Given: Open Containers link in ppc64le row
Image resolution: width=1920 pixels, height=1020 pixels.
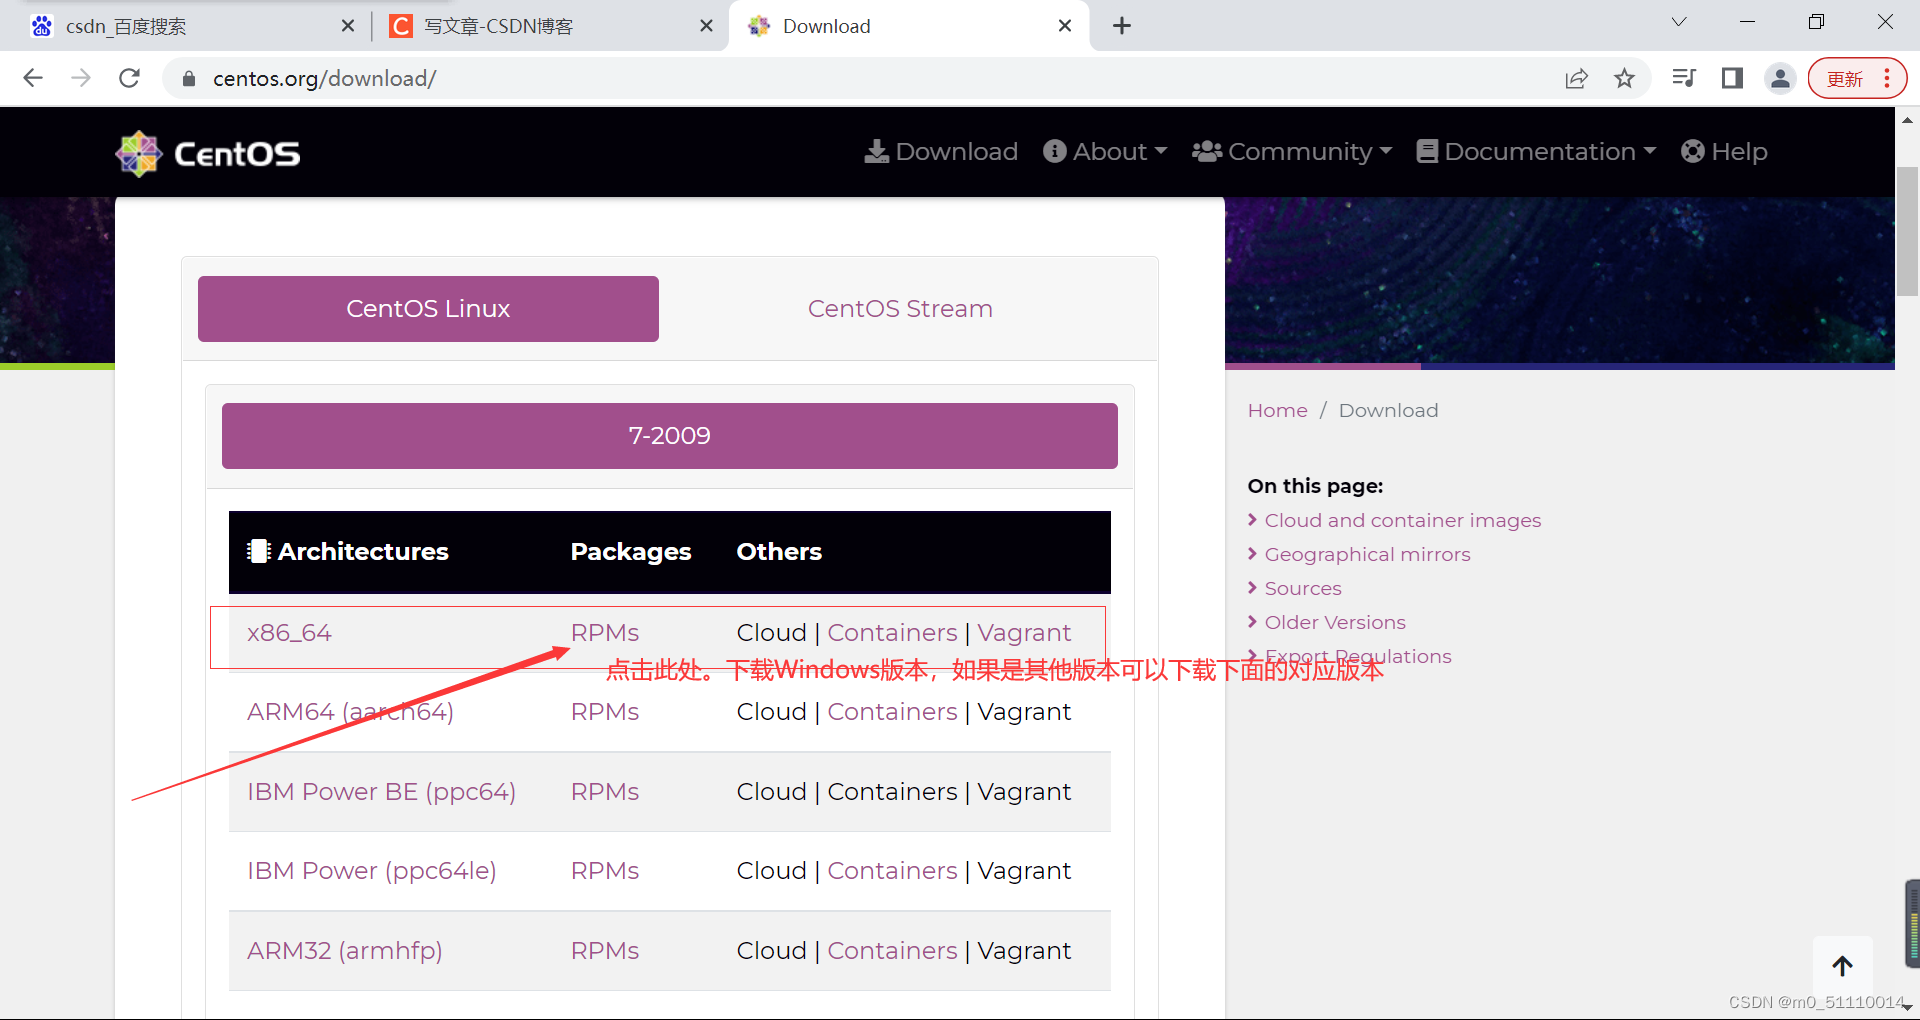Looking at the screenshot, I should (893, 871).
